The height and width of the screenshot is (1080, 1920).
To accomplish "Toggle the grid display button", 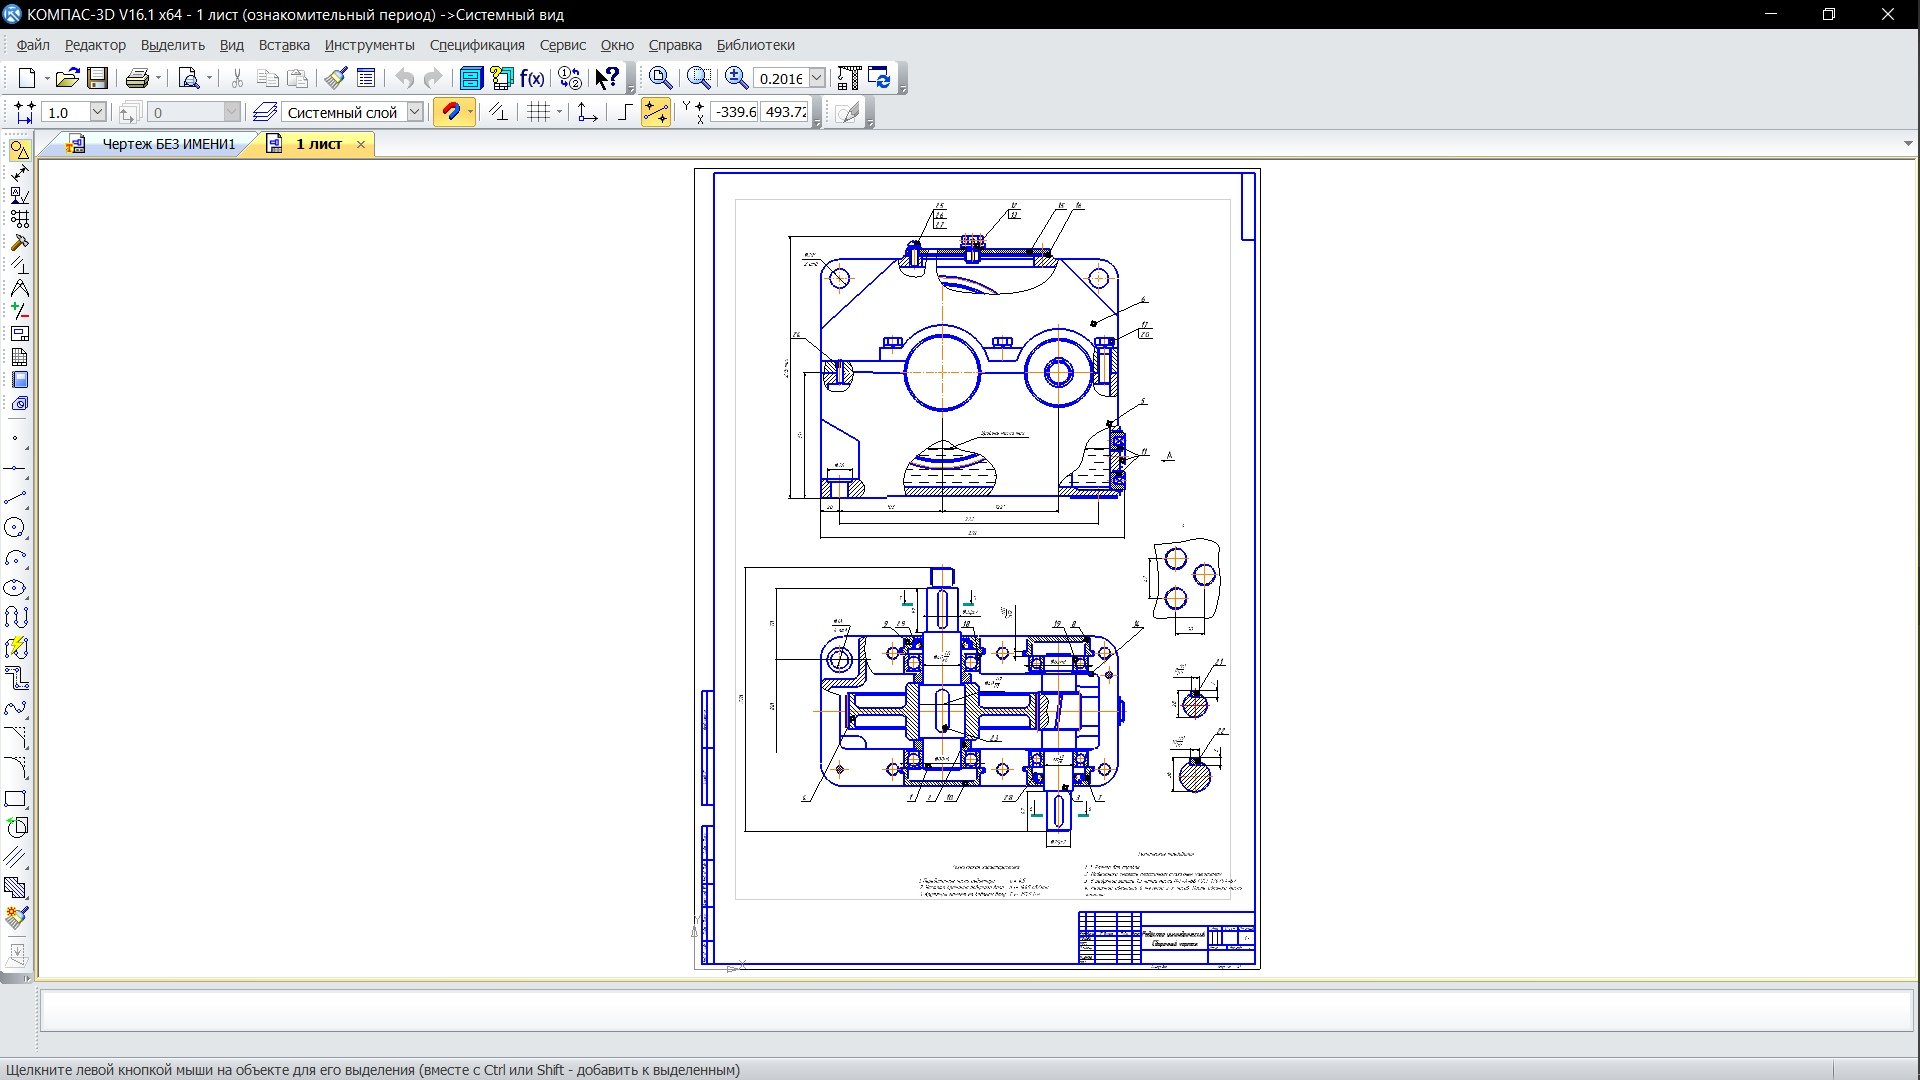I will [x=539, y=112].
